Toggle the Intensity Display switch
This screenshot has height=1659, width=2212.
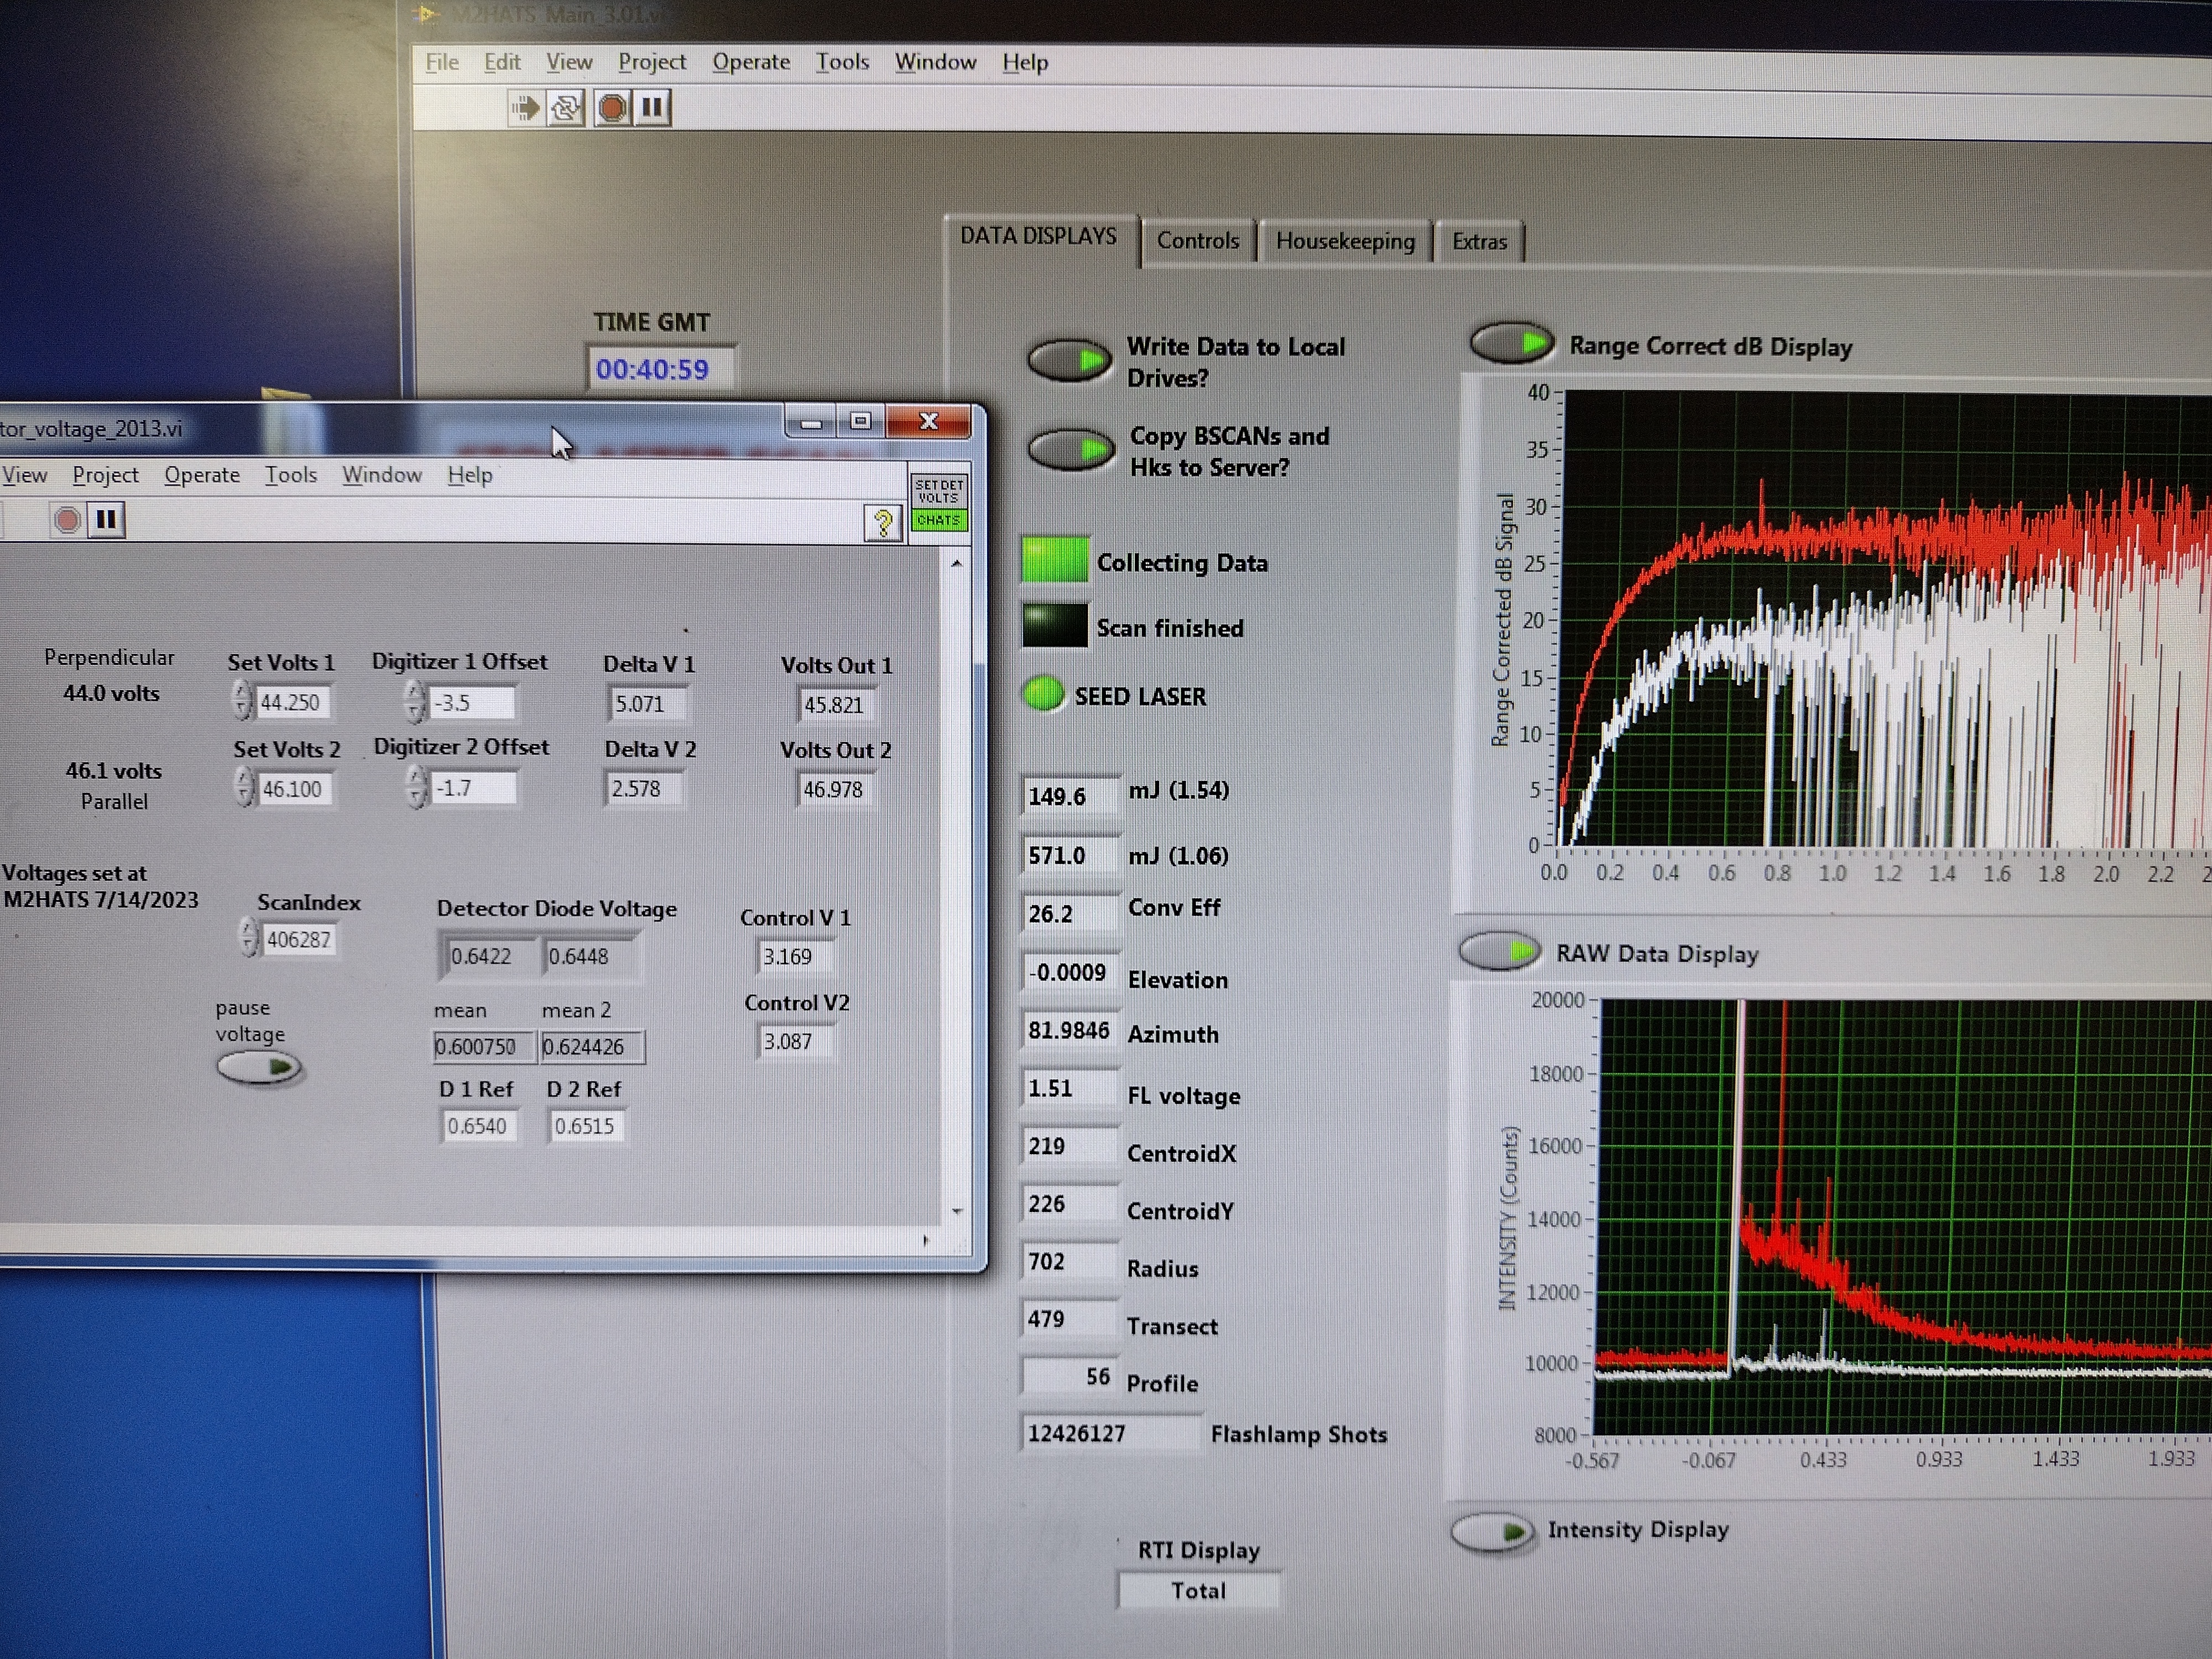pyautogui.click(x=1492, y=1532)
